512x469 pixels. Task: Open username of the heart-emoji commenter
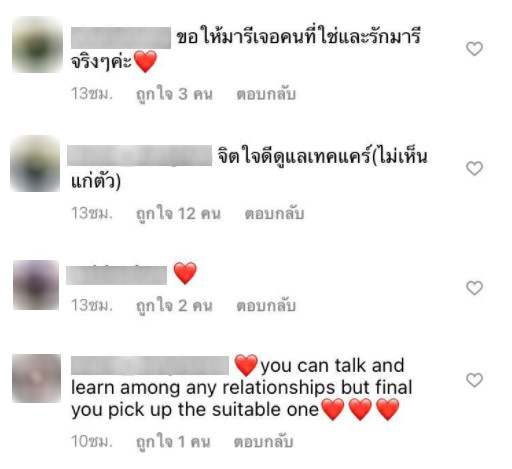click(x=117, y=275)
